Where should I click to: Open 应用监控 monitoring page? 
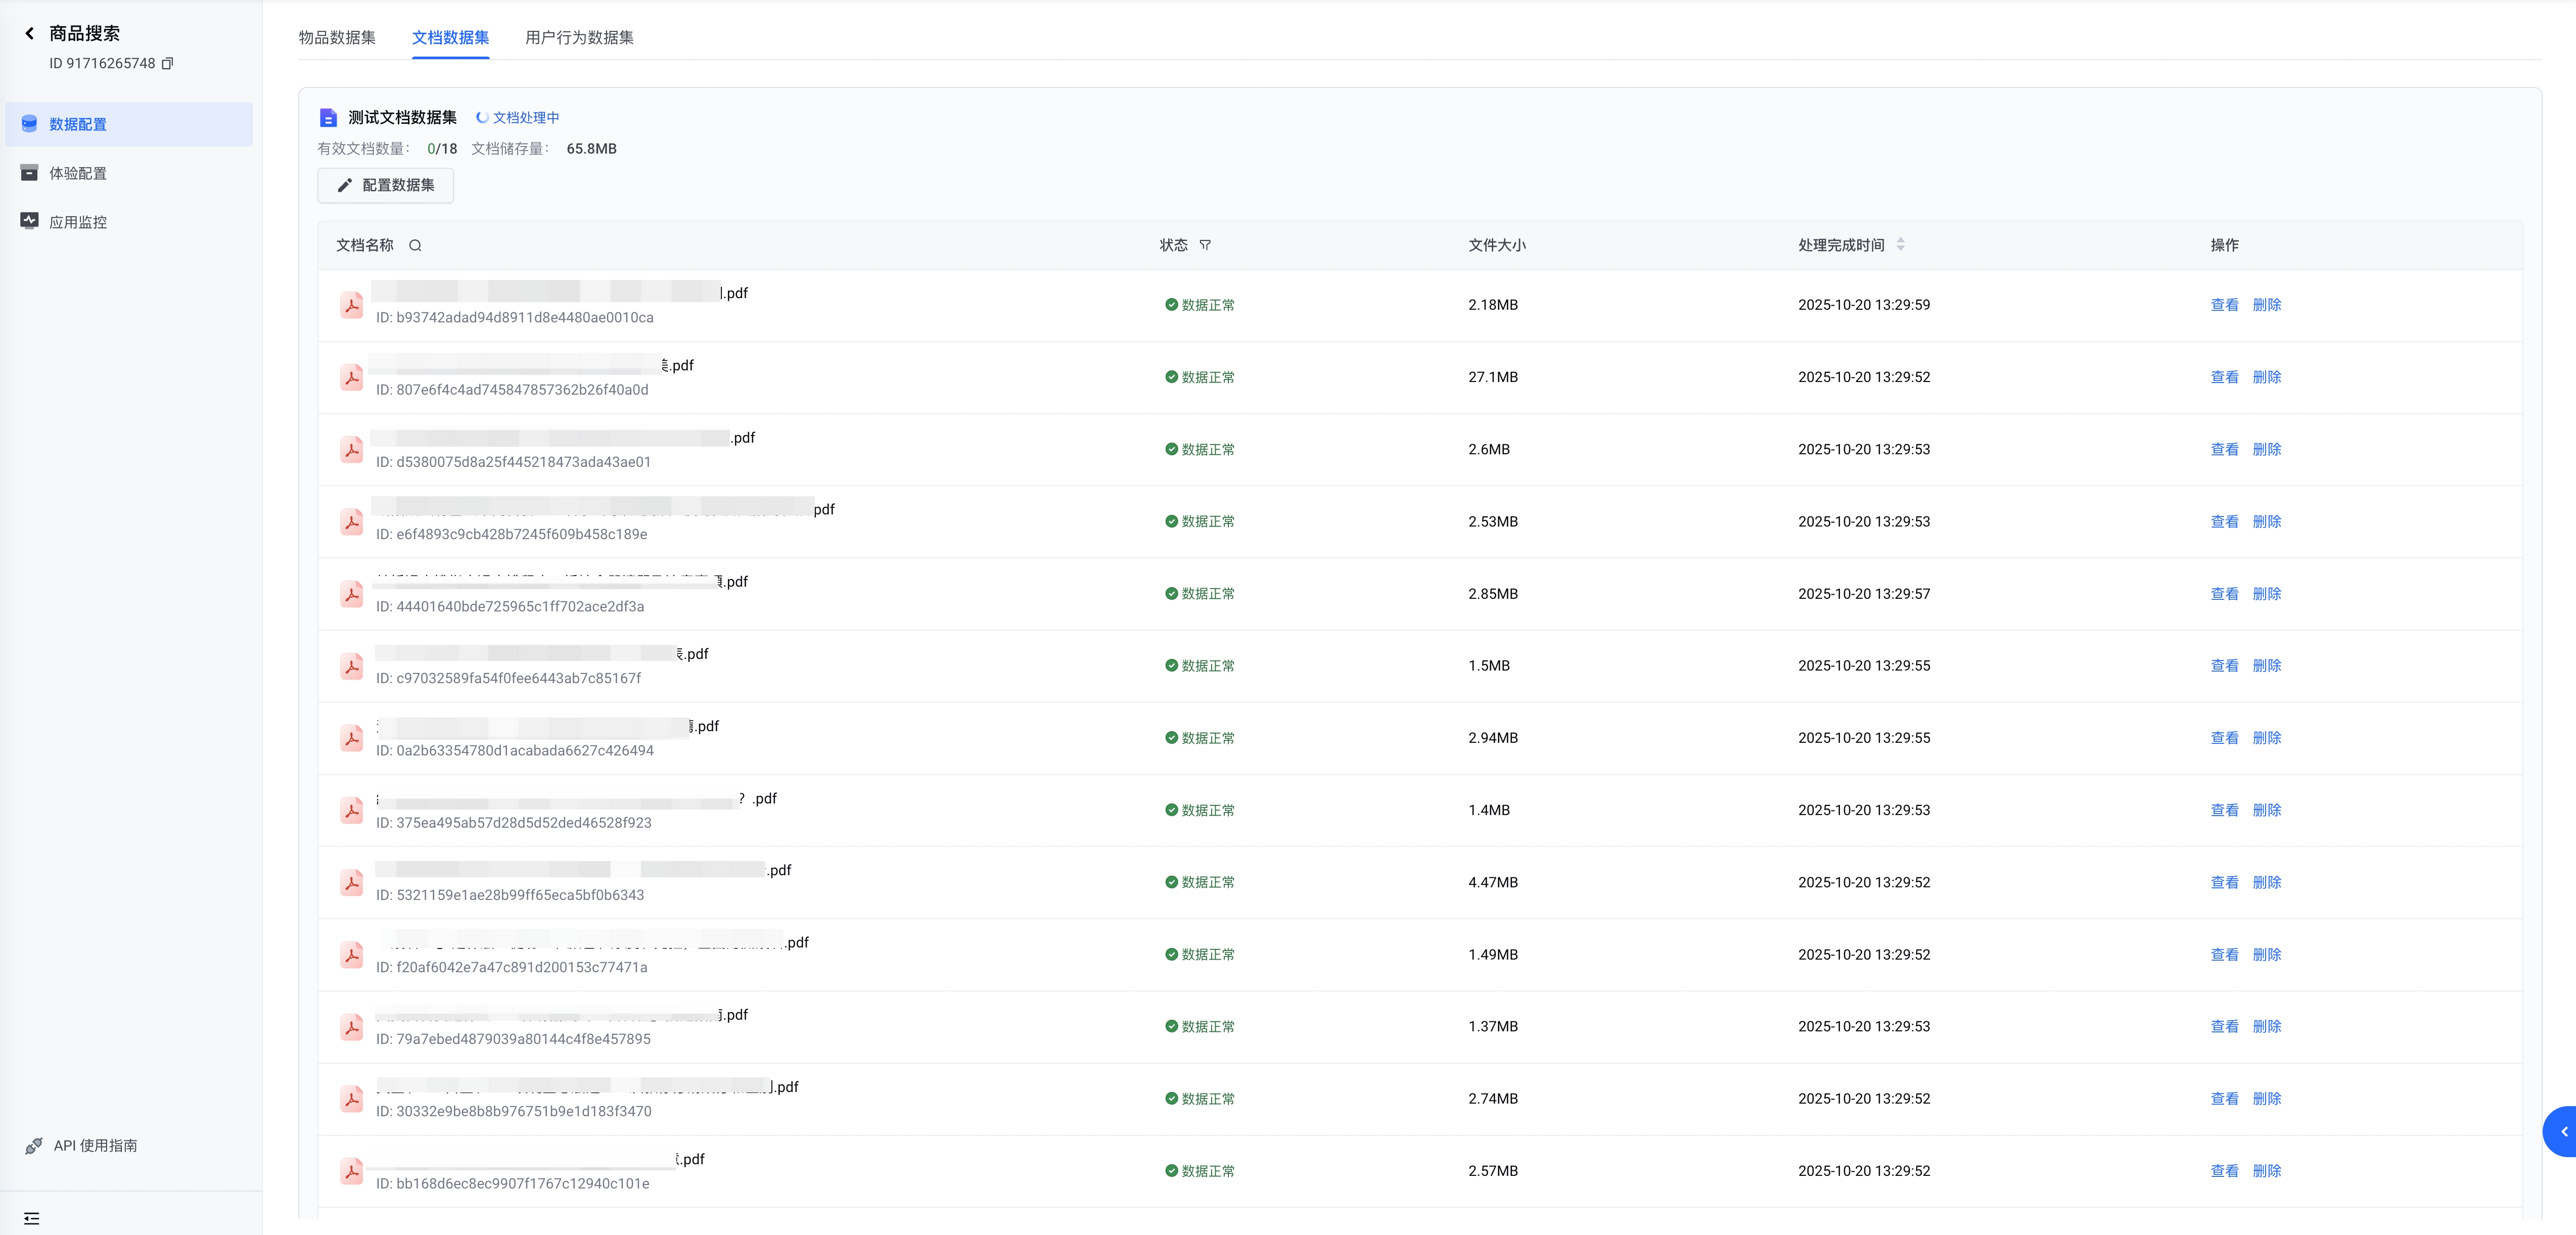click(78, 222)
